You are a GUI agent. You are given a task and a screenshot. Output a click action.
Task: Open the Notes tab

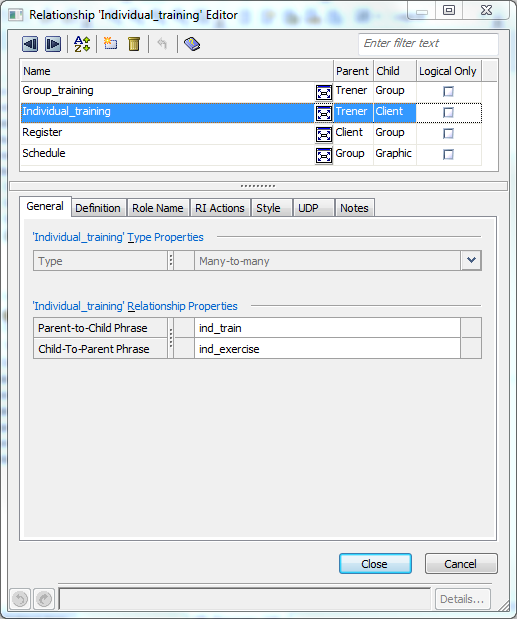pyautogui.click(x=354, y=208)
